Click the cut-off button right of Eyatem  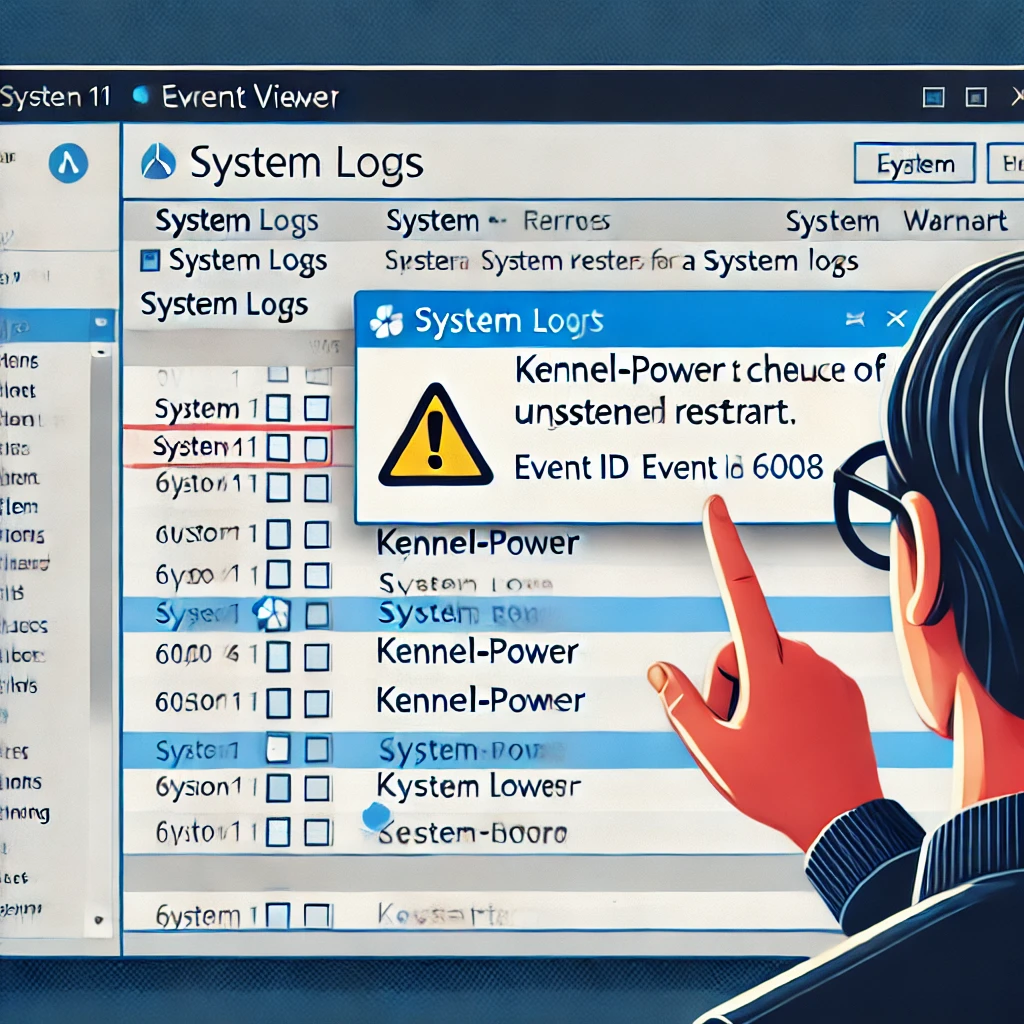(1006, 163)
